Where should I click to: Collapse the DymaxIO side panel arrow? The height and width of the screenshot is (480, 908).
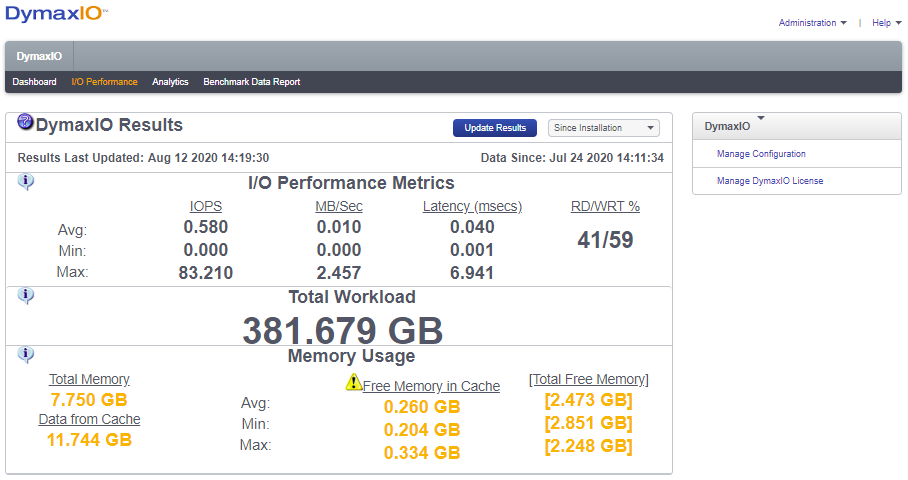(761, 118)
